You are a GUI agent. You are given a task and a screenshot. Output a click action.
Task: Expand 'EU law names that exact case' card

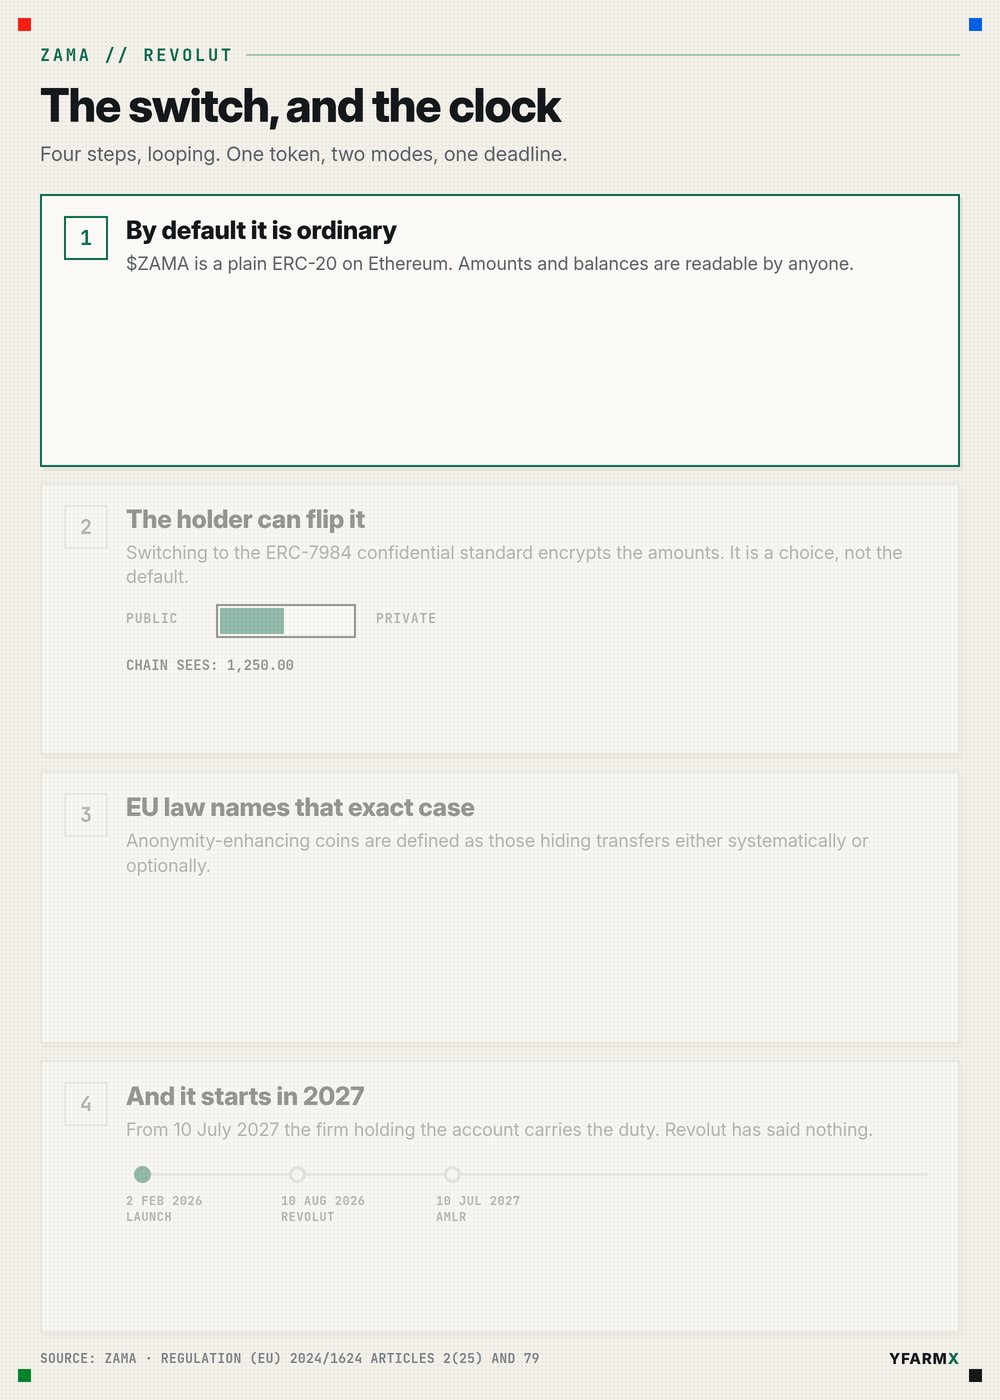pyautogui.click(x=500, y=907)
